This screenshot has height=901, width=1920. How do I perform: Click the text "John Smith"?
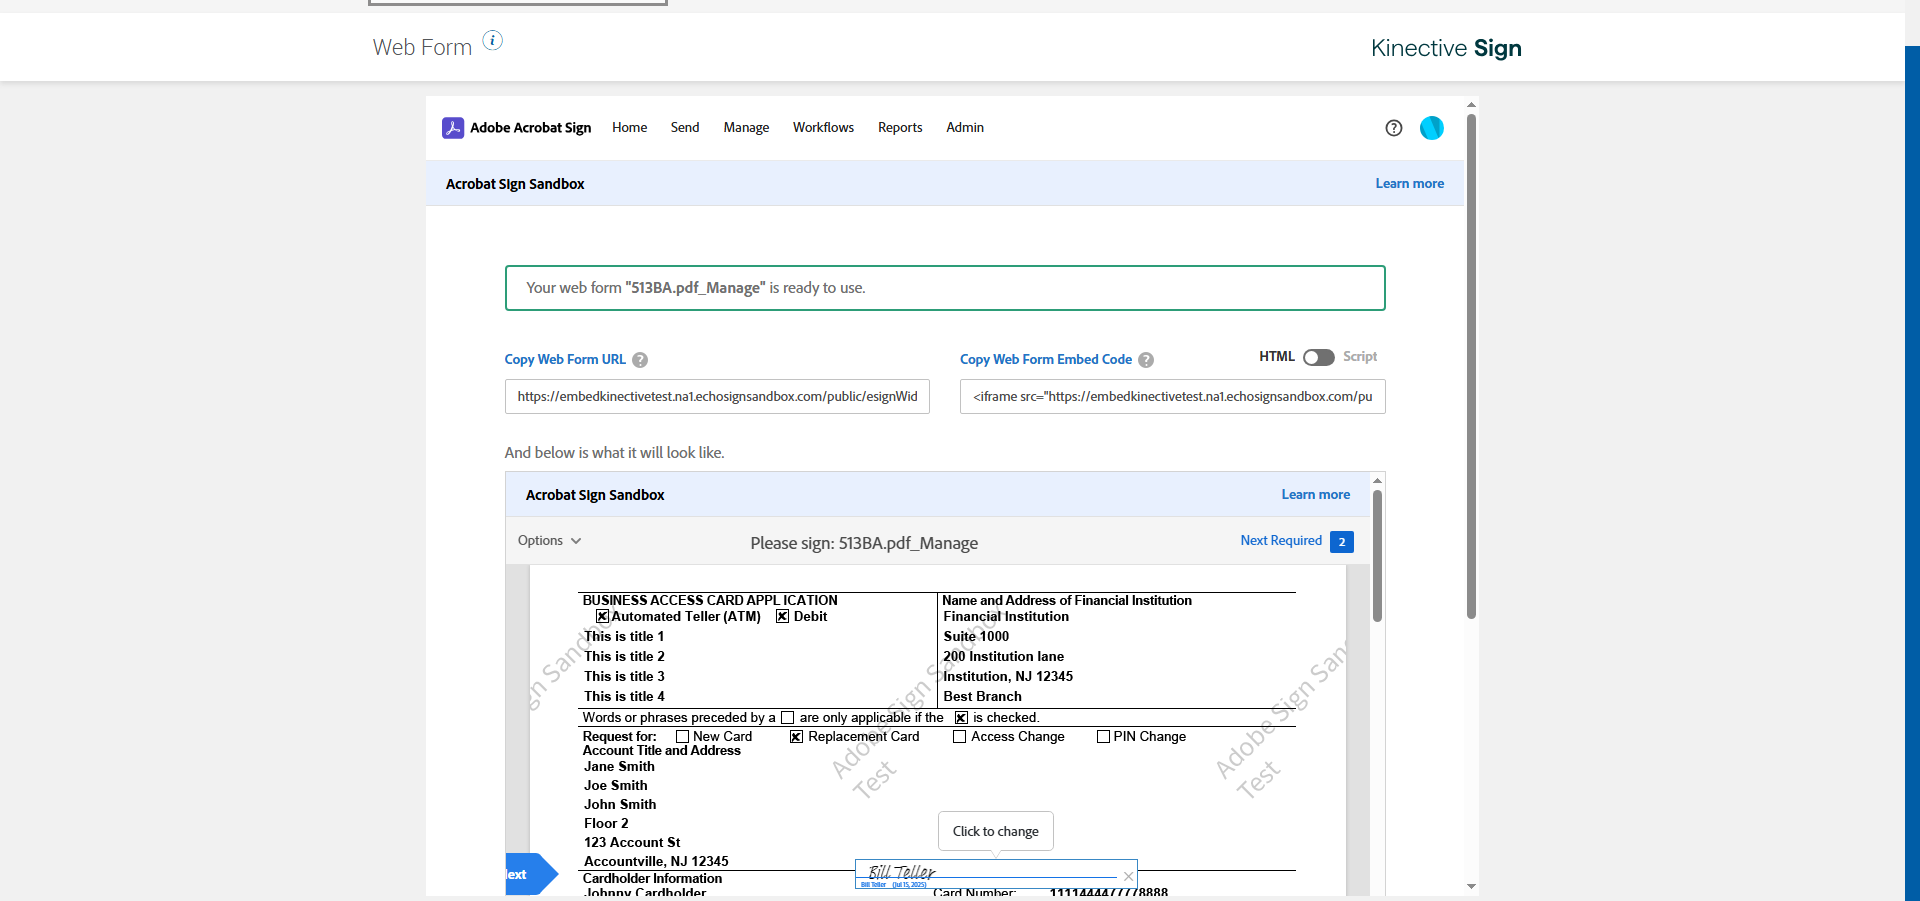pyautogui.click(x=620, y=805)
